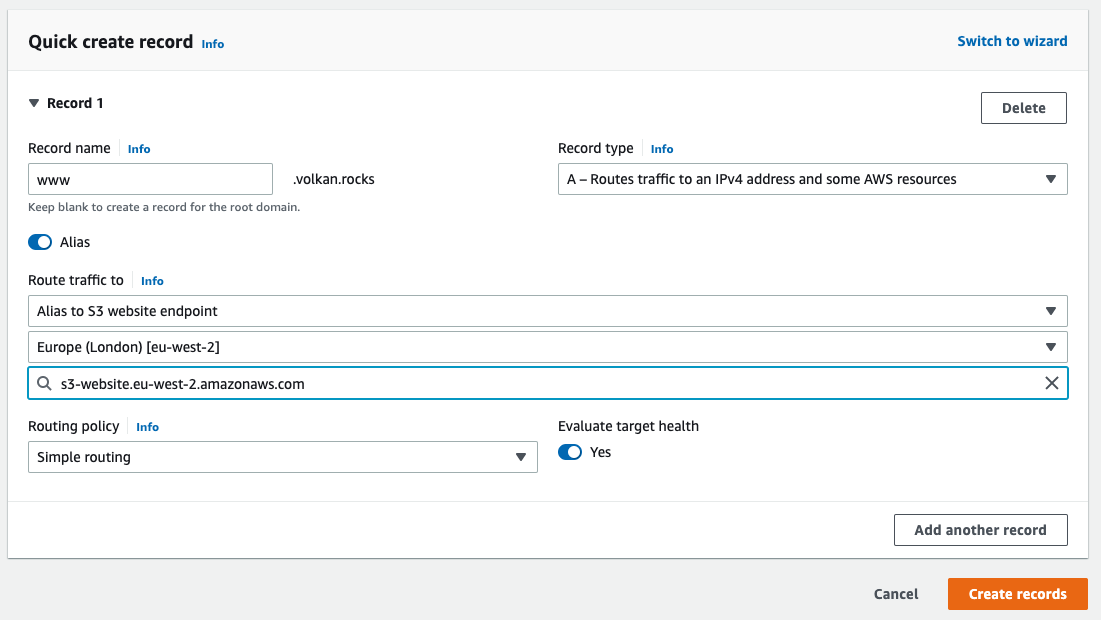Turn off the Alias toggle
This screenshot has width=1101, height=620.
coord(40,242)
